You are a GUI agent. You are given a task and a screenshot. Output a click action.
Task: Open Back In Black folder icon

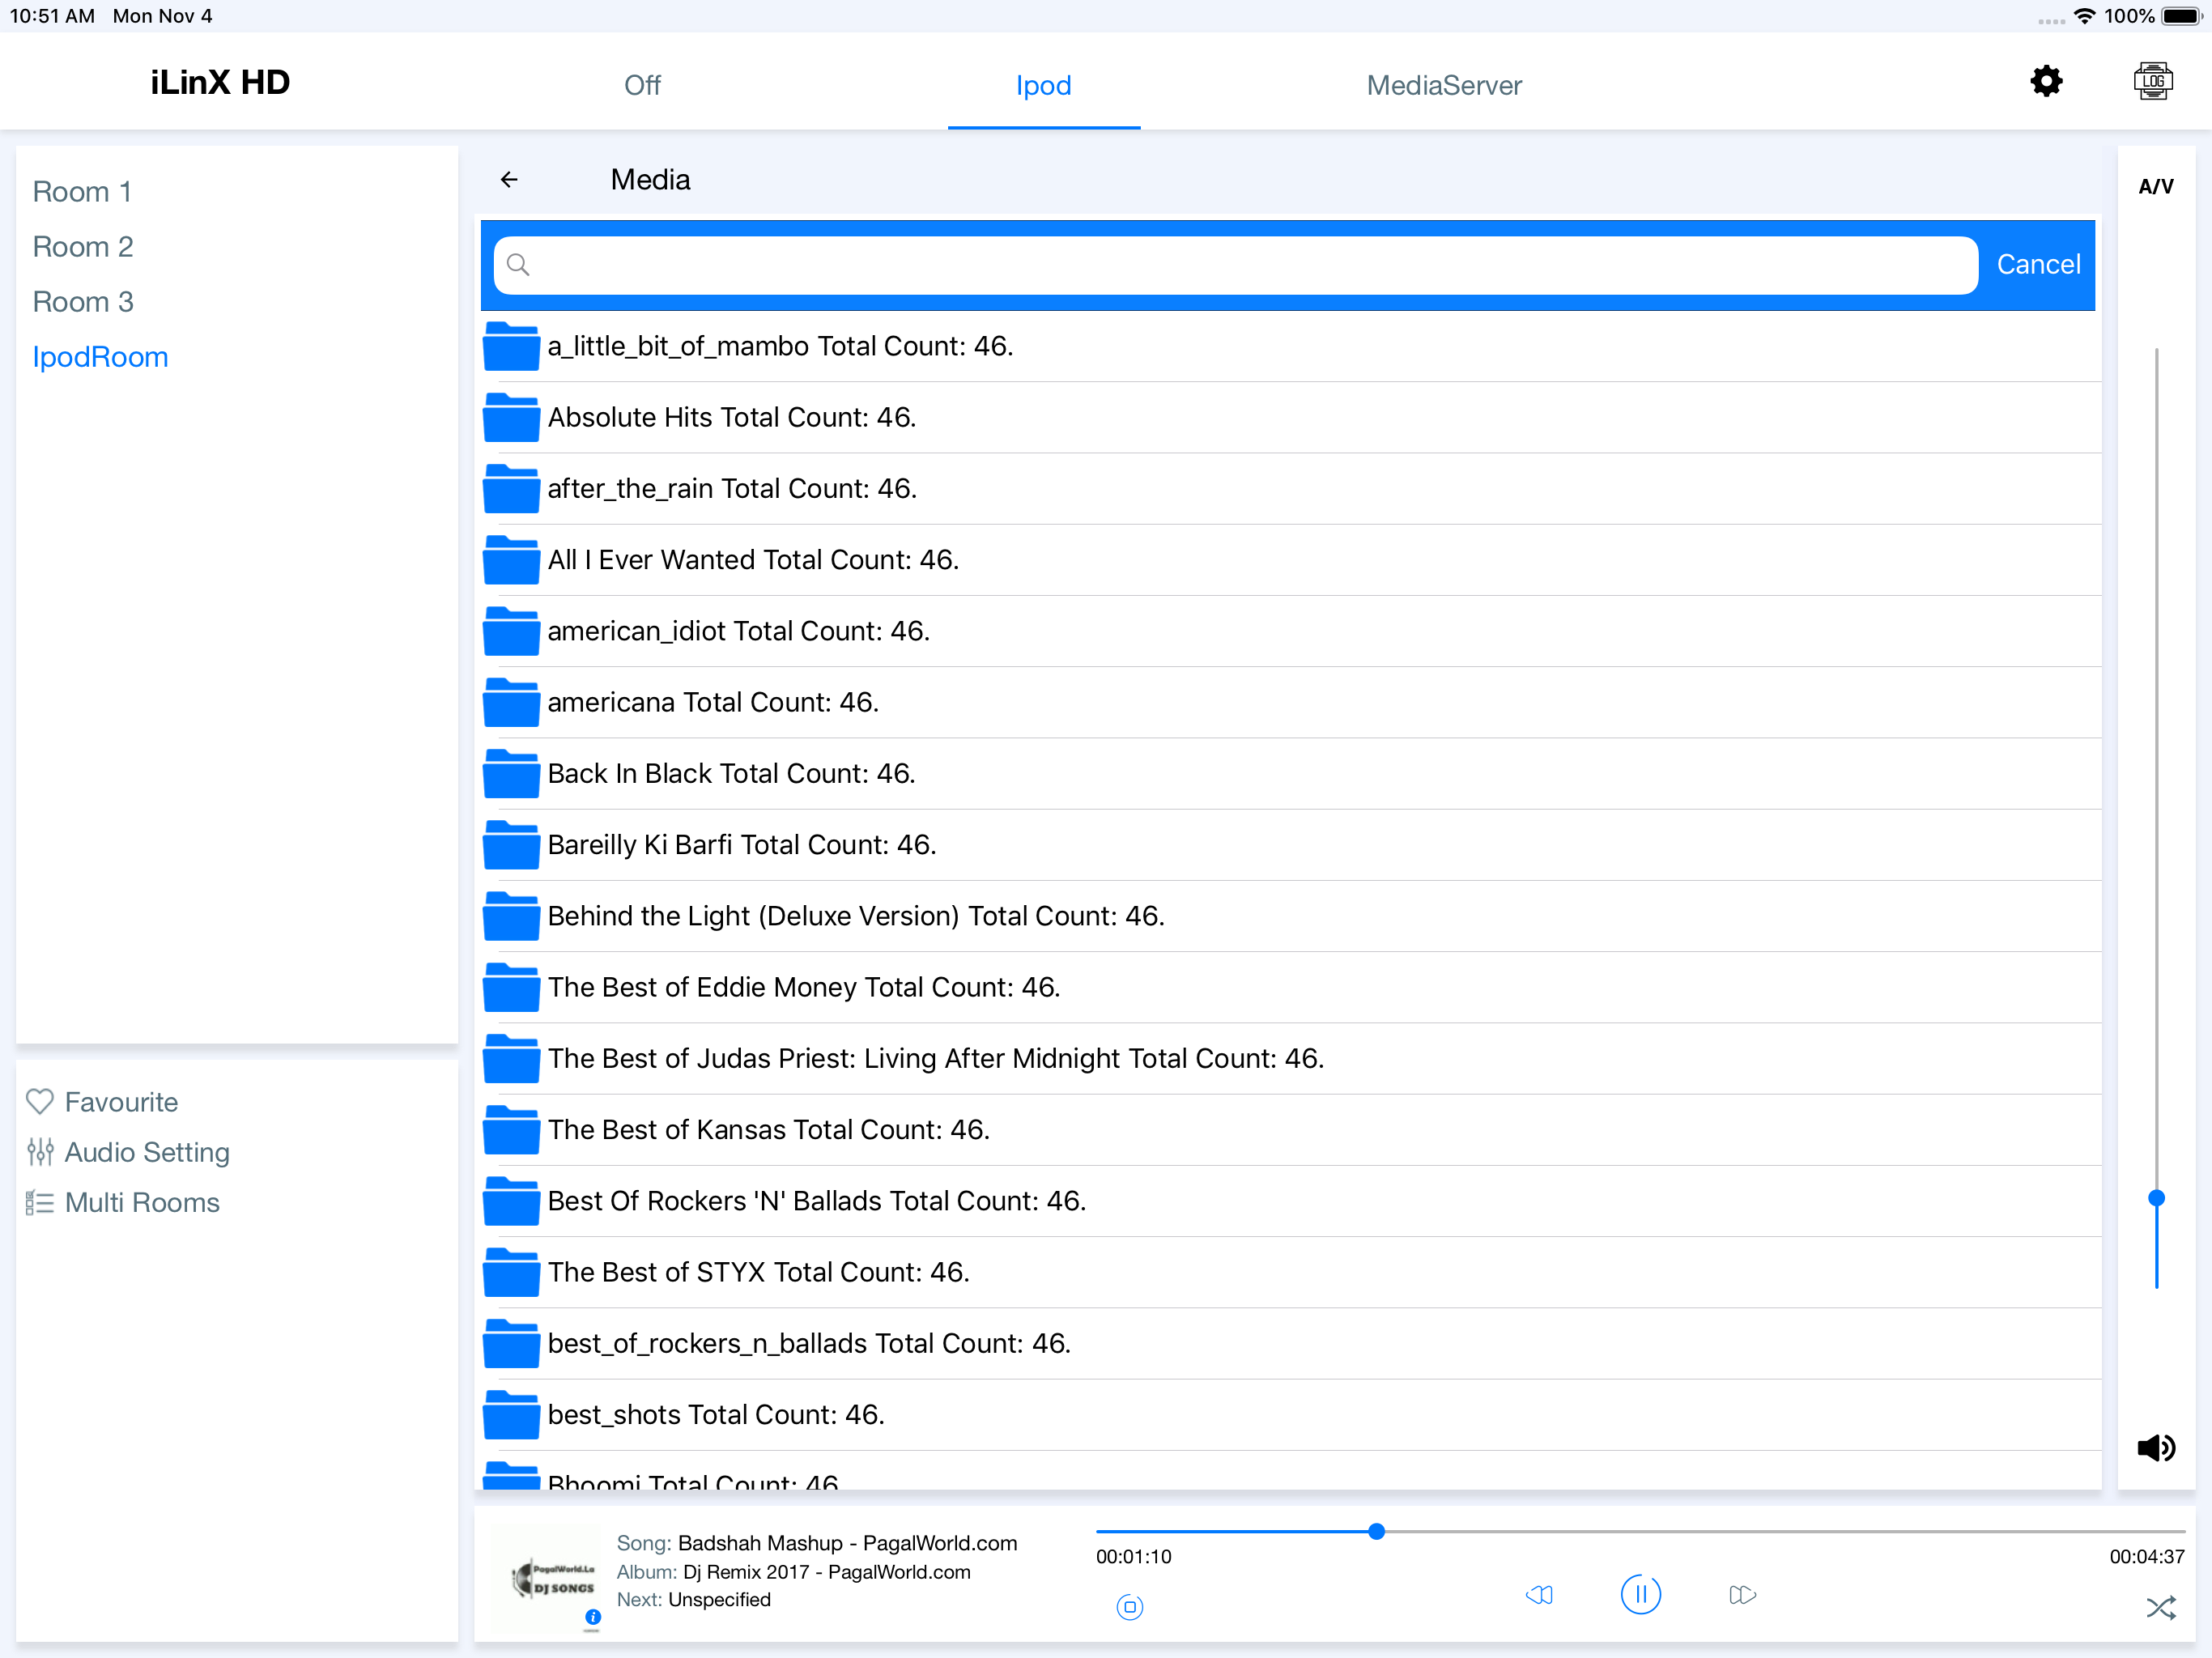click(x=511, y=774)
